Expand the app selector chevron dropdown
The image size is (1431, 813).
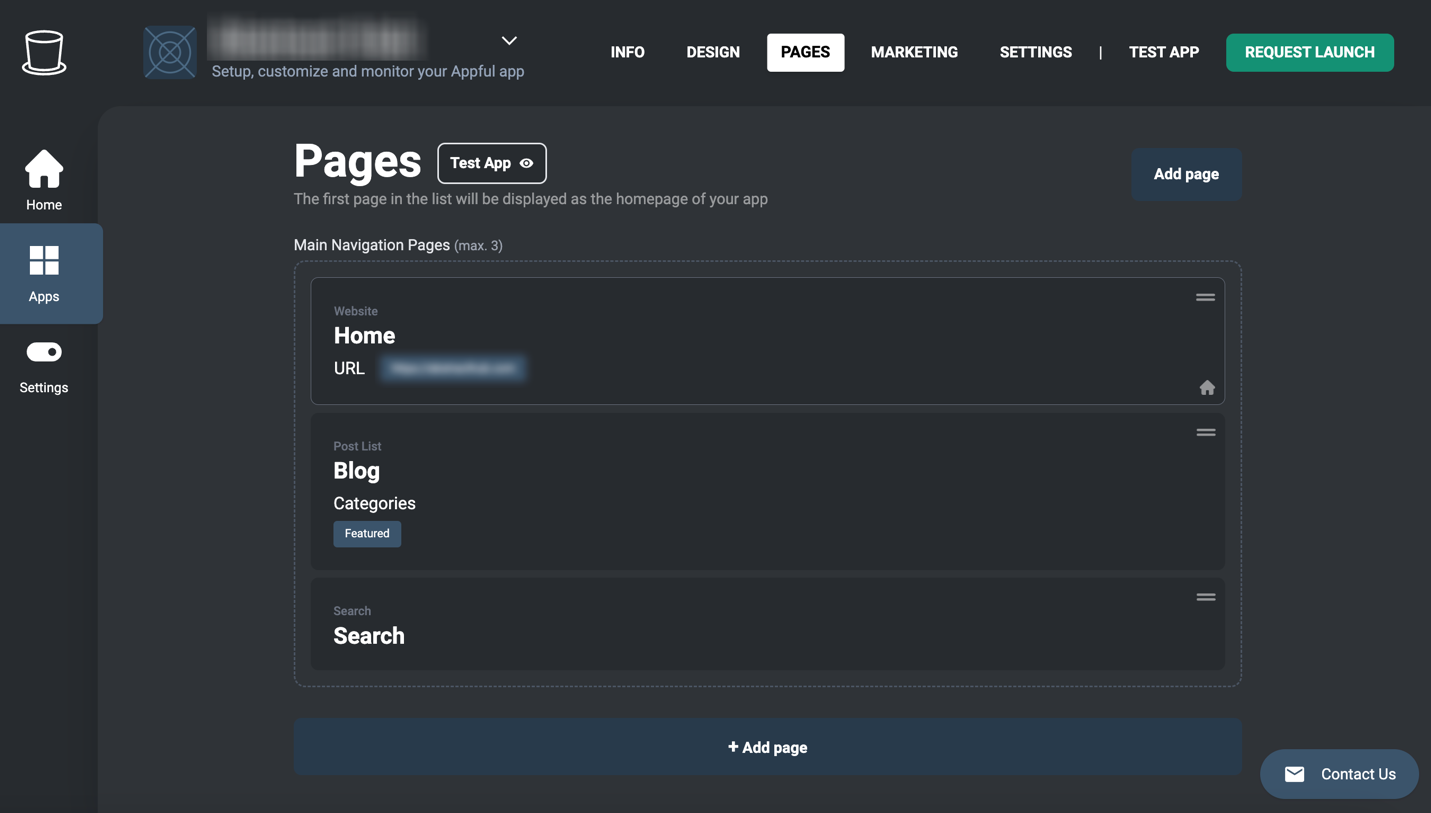(x=509, y=41)
